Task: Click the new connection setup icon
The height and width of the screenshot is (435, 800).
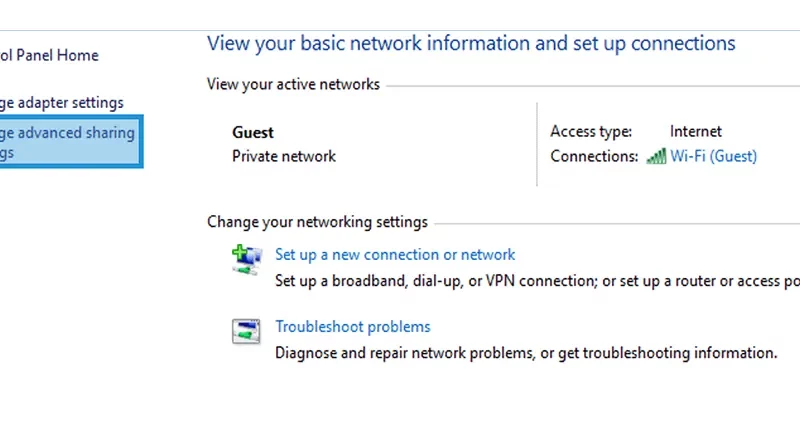Action: [x=247, y=260]
